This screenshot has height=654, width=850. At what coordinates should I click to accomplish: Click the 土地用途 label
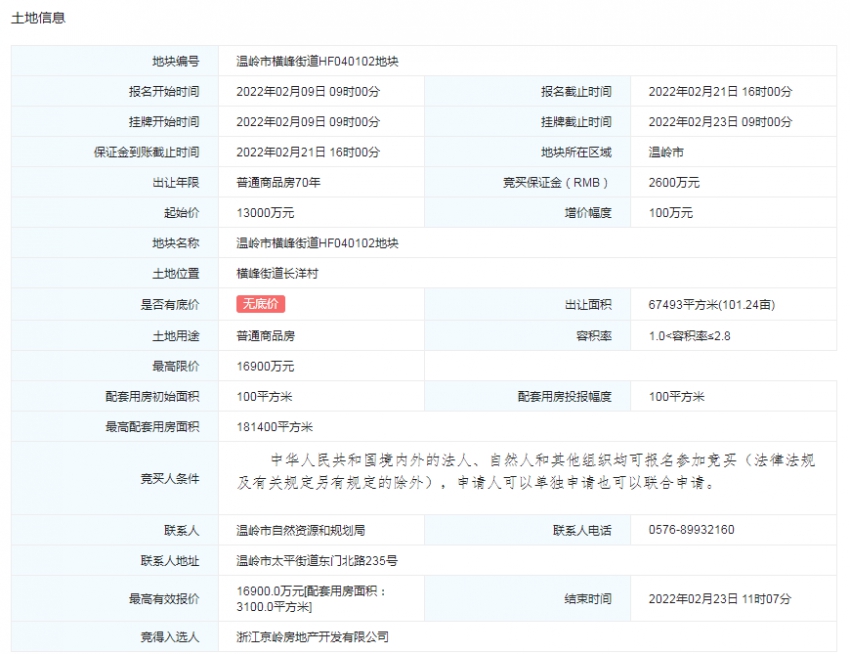[176, 336]
